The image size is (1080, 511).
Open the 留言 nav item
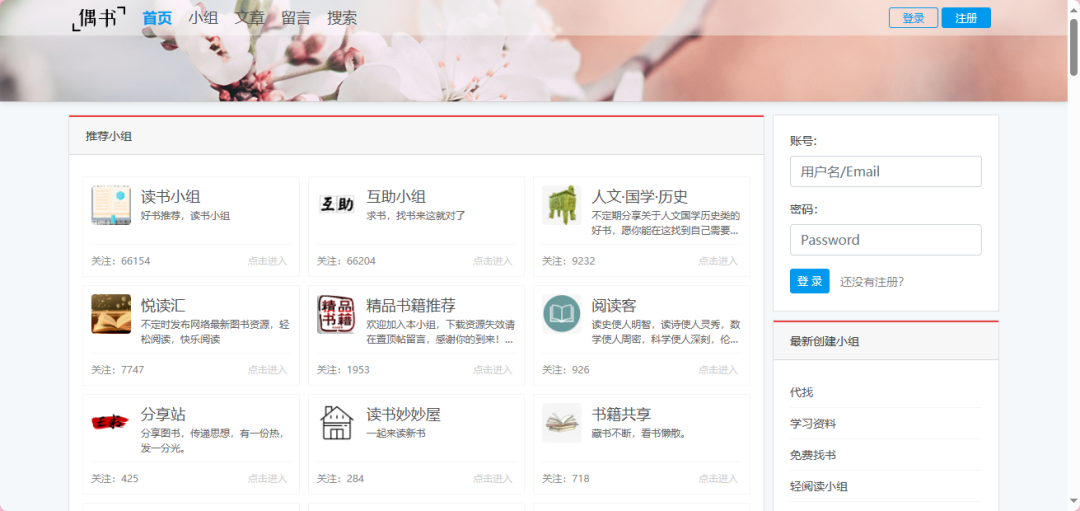click(x=295, y=19)
